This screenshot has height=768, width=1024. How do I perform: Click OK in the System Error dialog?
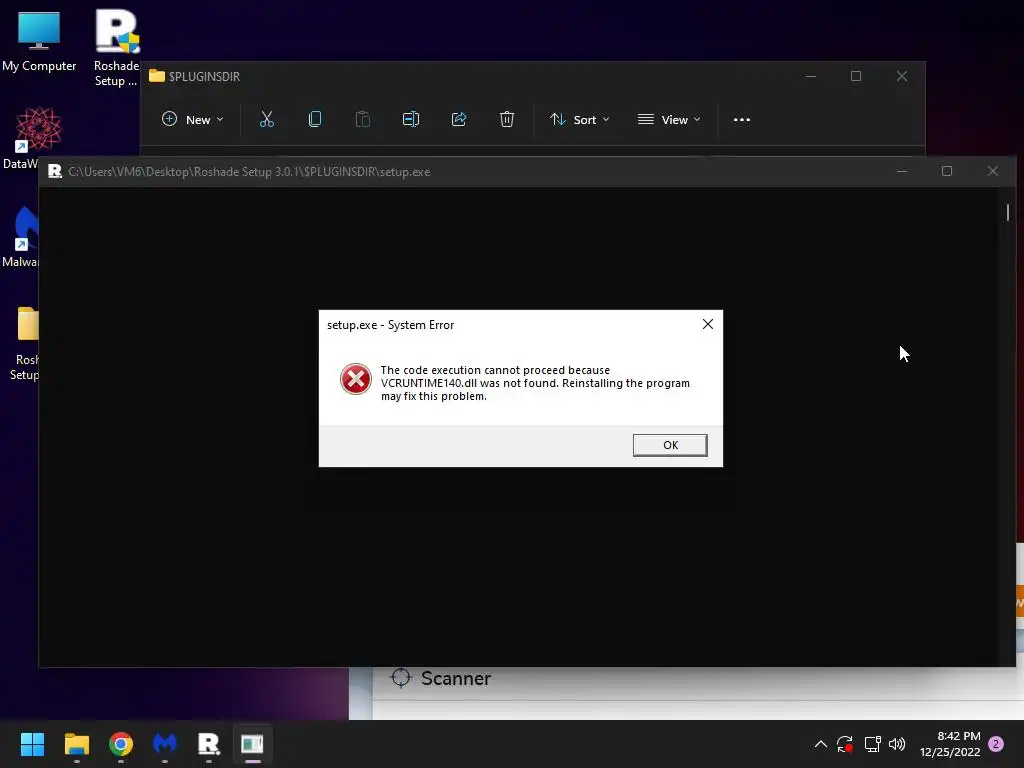click(x=669, y=445)
